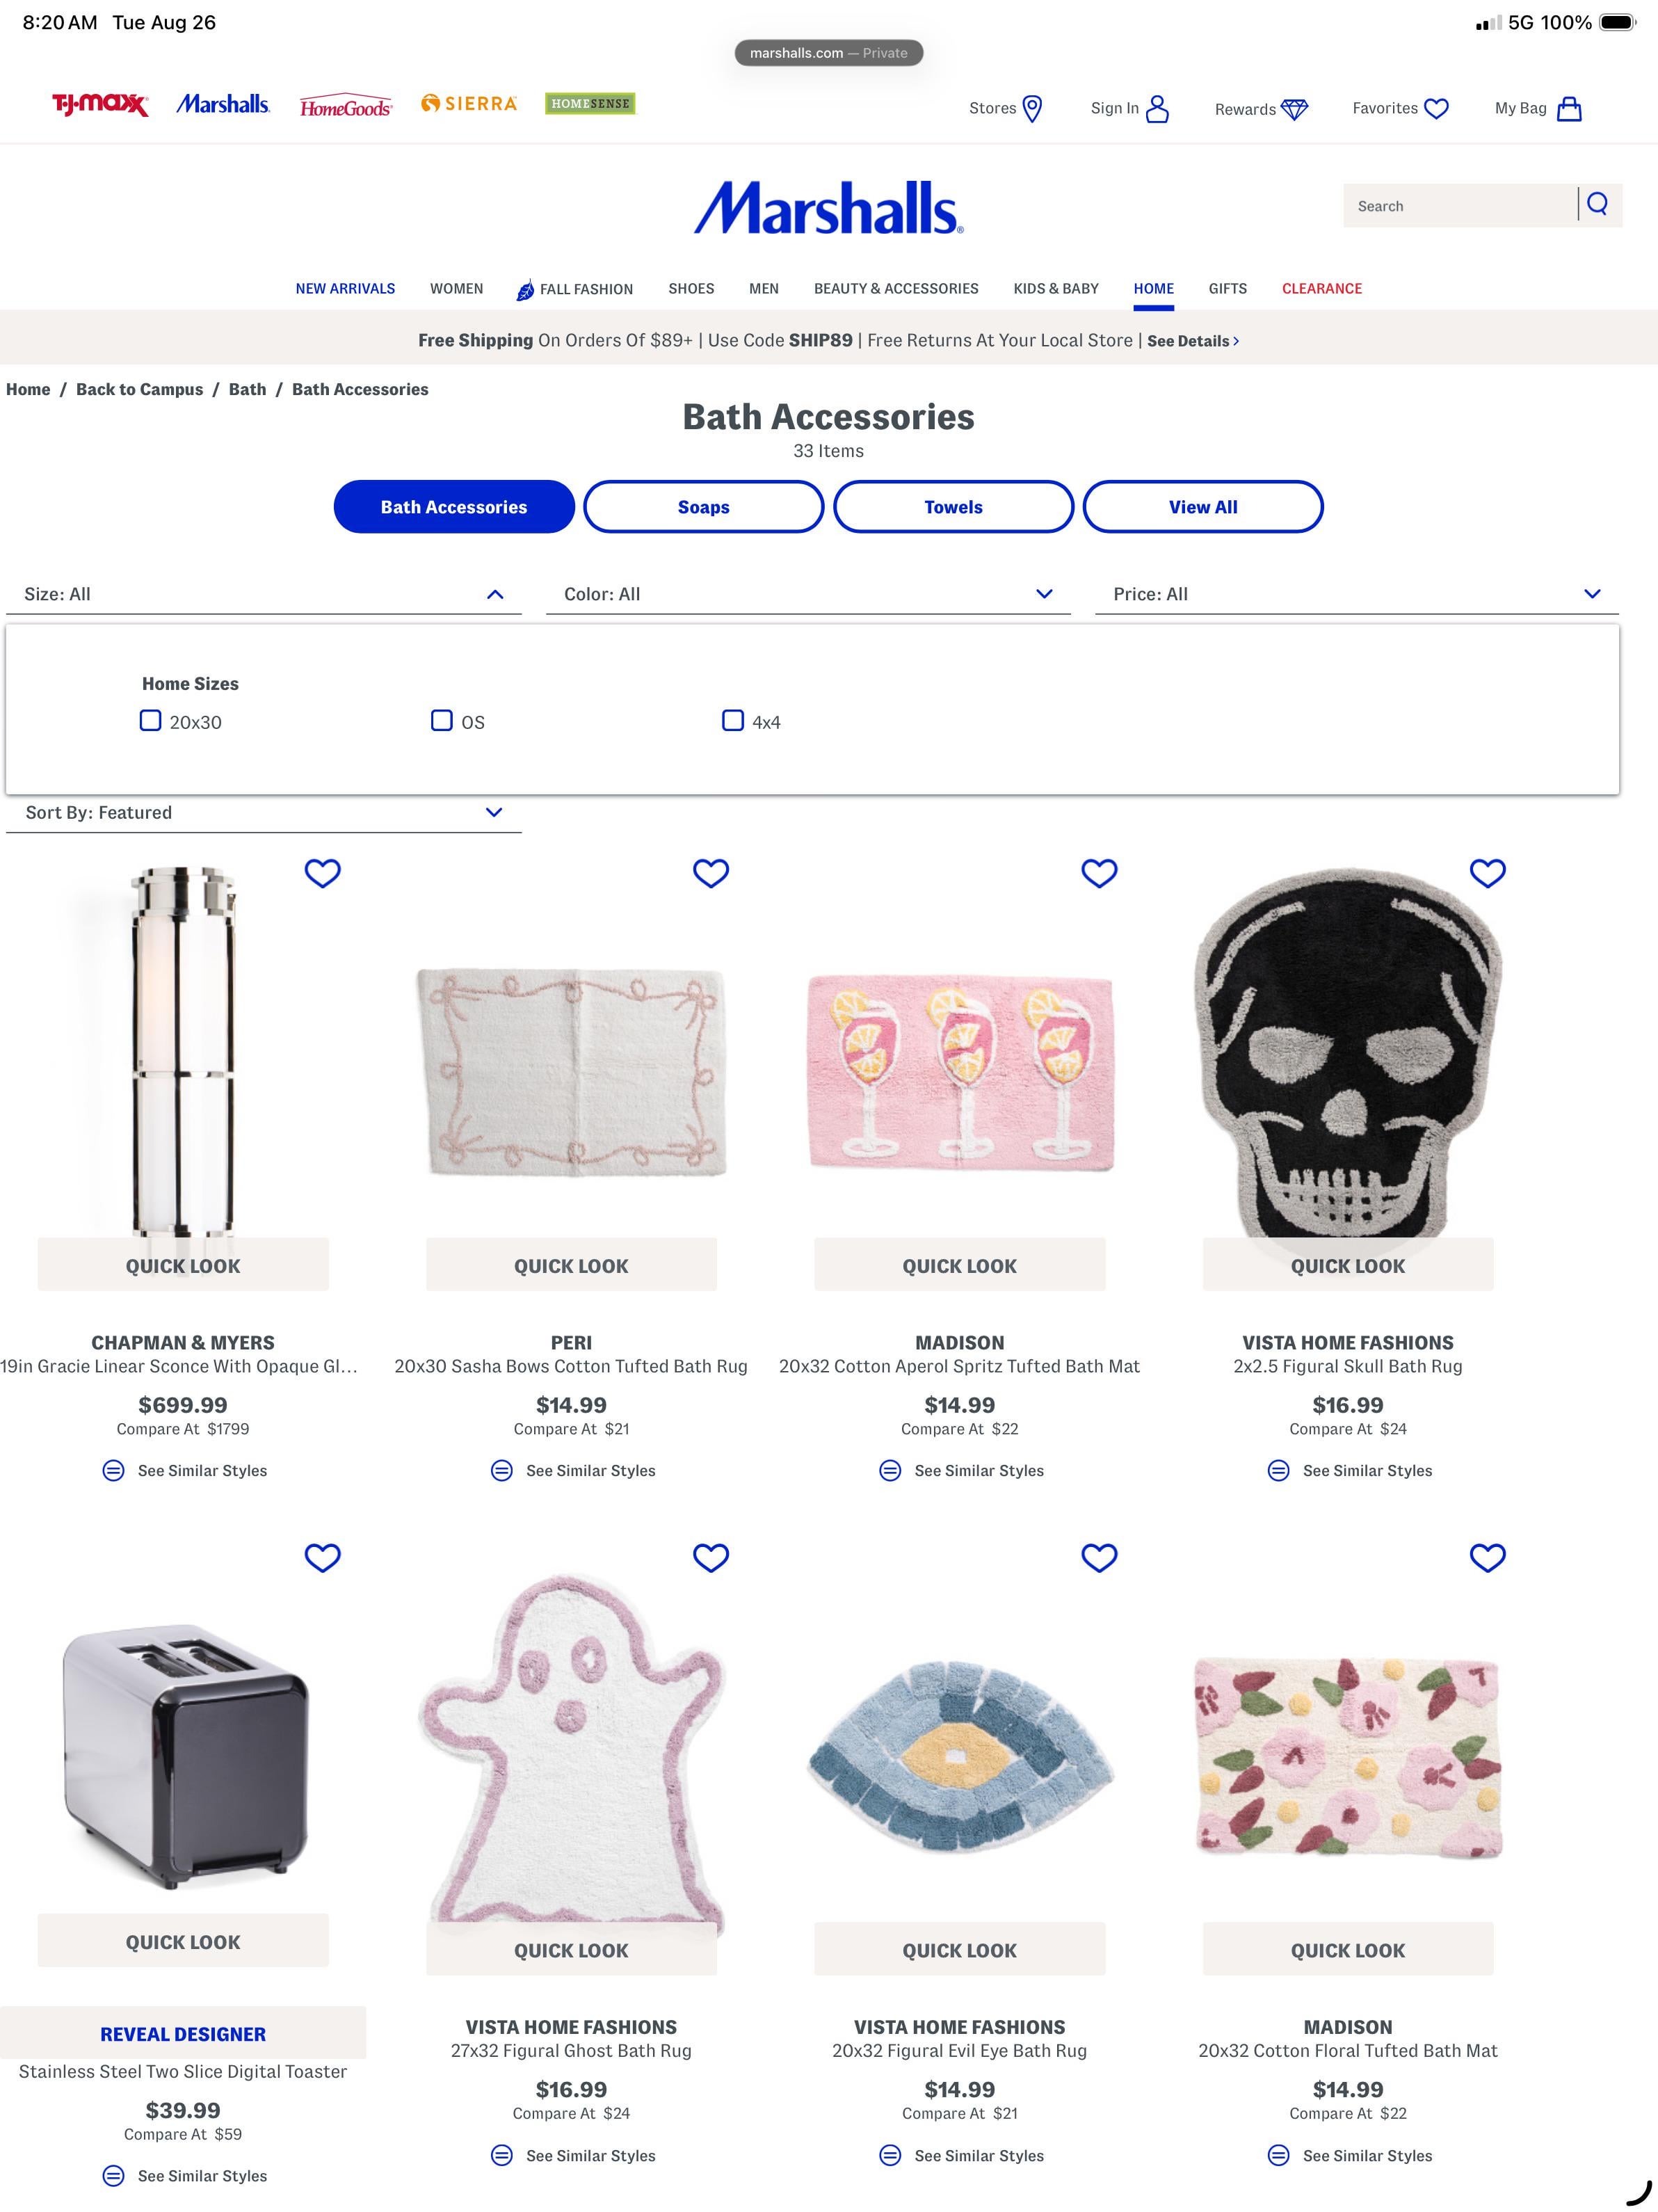The height and width of the screenshot is (2212, 1658).
Task: Click Quick Look on Aperol Spritz Bath Mat
Action: (x=959, y=1265)
